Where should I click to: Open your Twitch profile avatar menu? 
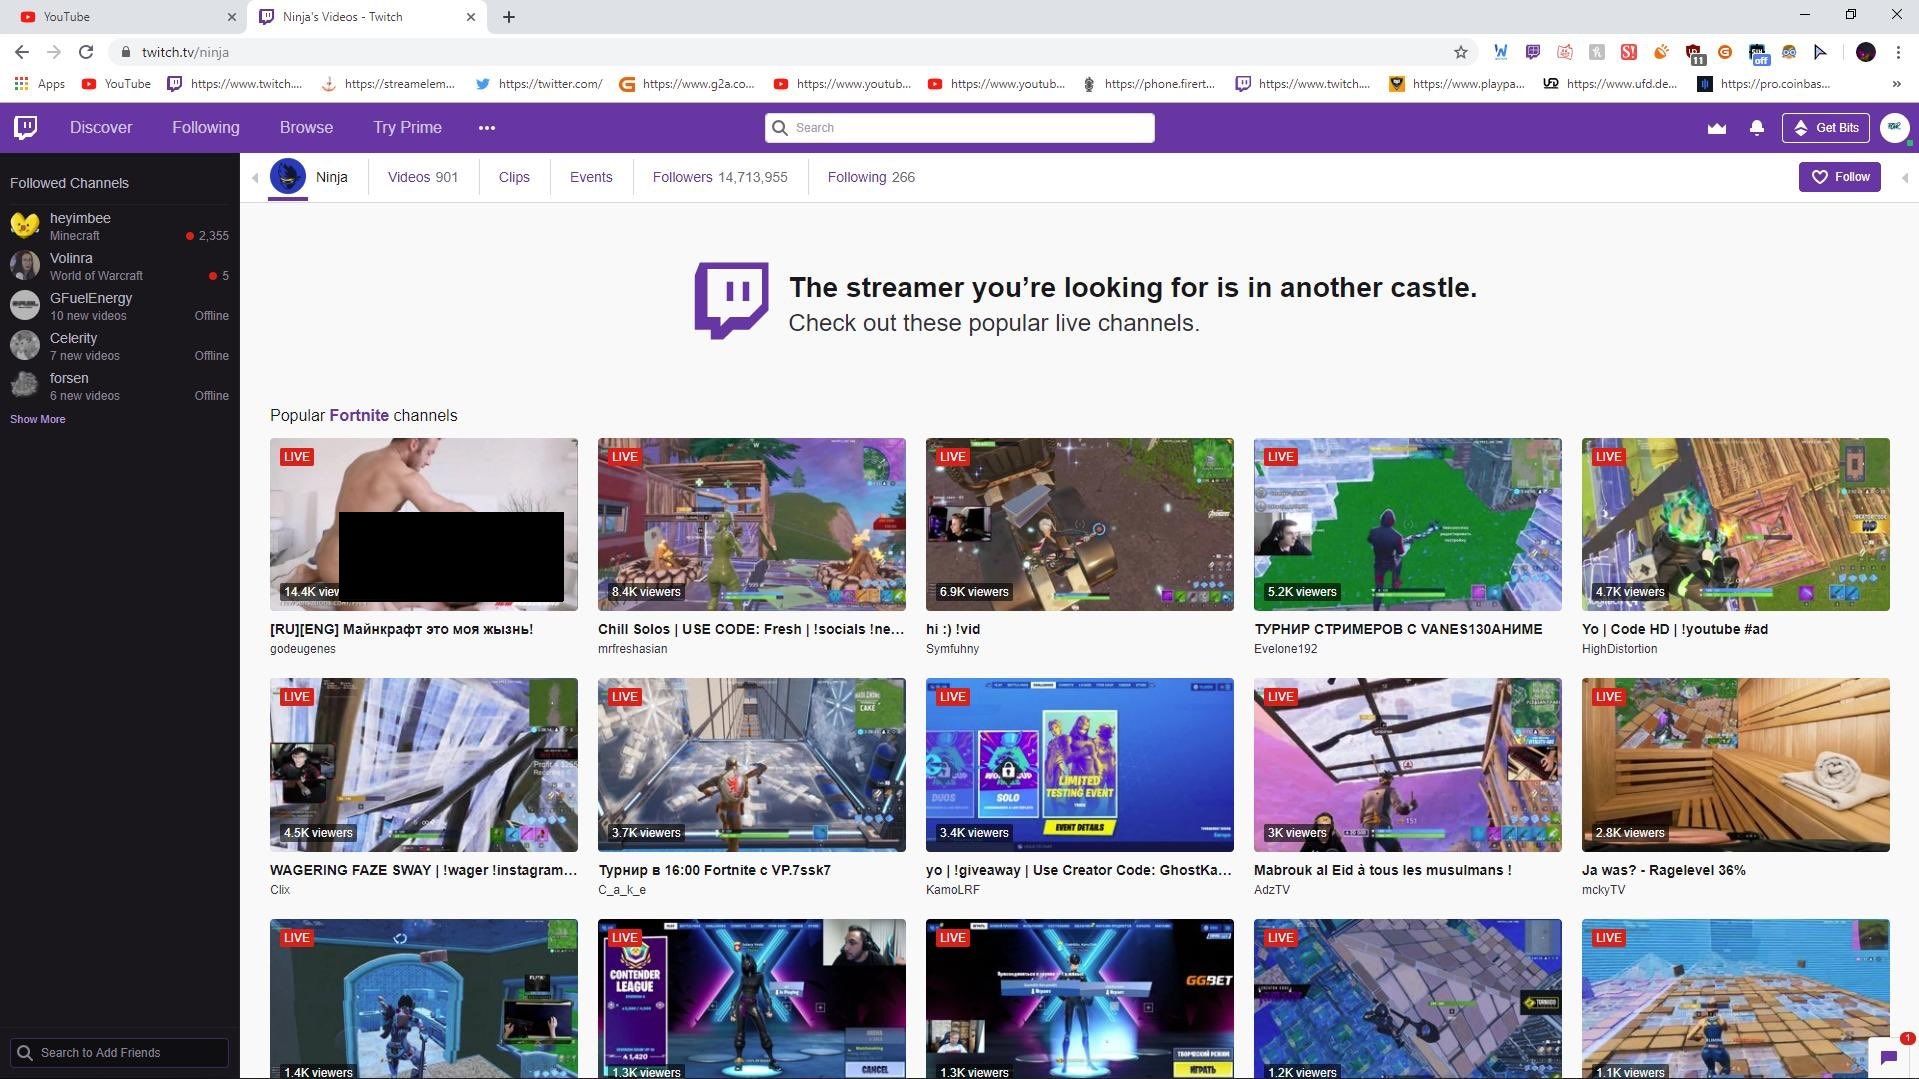pos(1893,127)
